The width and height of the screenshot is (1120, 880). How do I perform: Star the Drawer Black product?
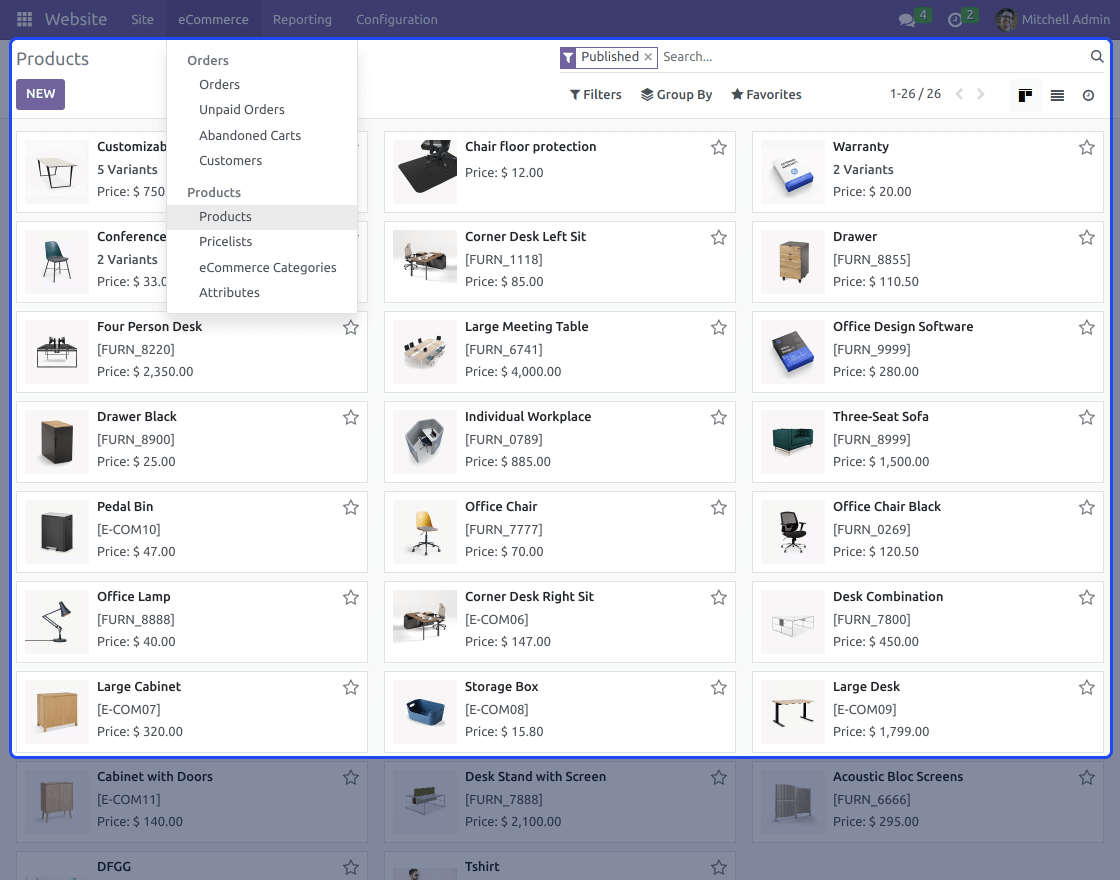click(x=351, y=418)
